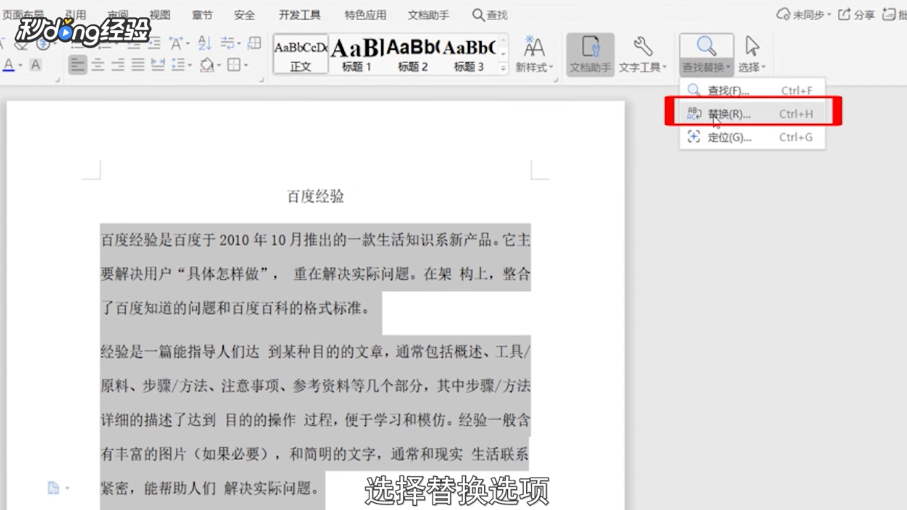Click the line starting 经验是一篇能指导人们
This screenshot has height=510, width=907.
315,352
